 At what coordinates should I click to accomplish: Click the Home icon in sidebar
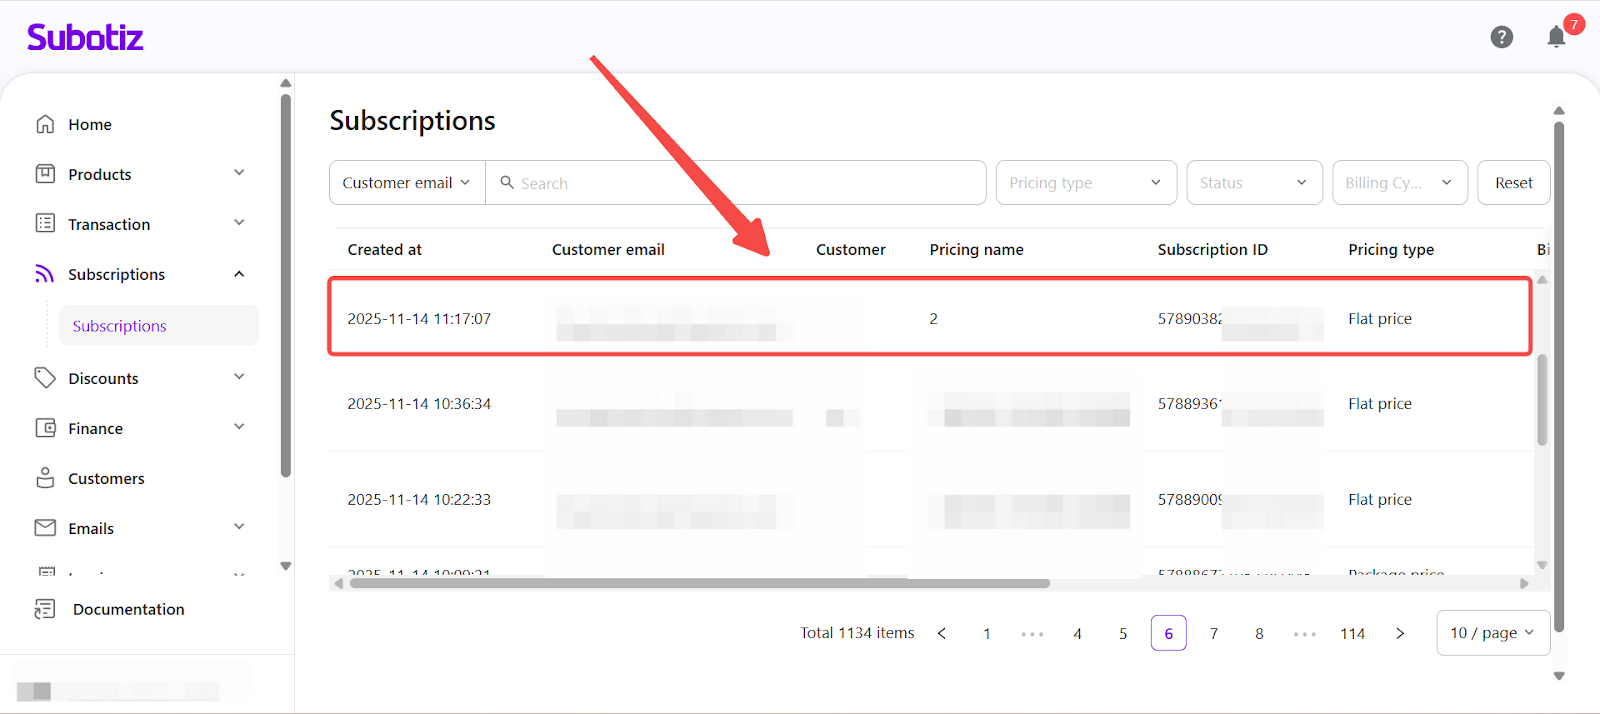click(45, 124)
